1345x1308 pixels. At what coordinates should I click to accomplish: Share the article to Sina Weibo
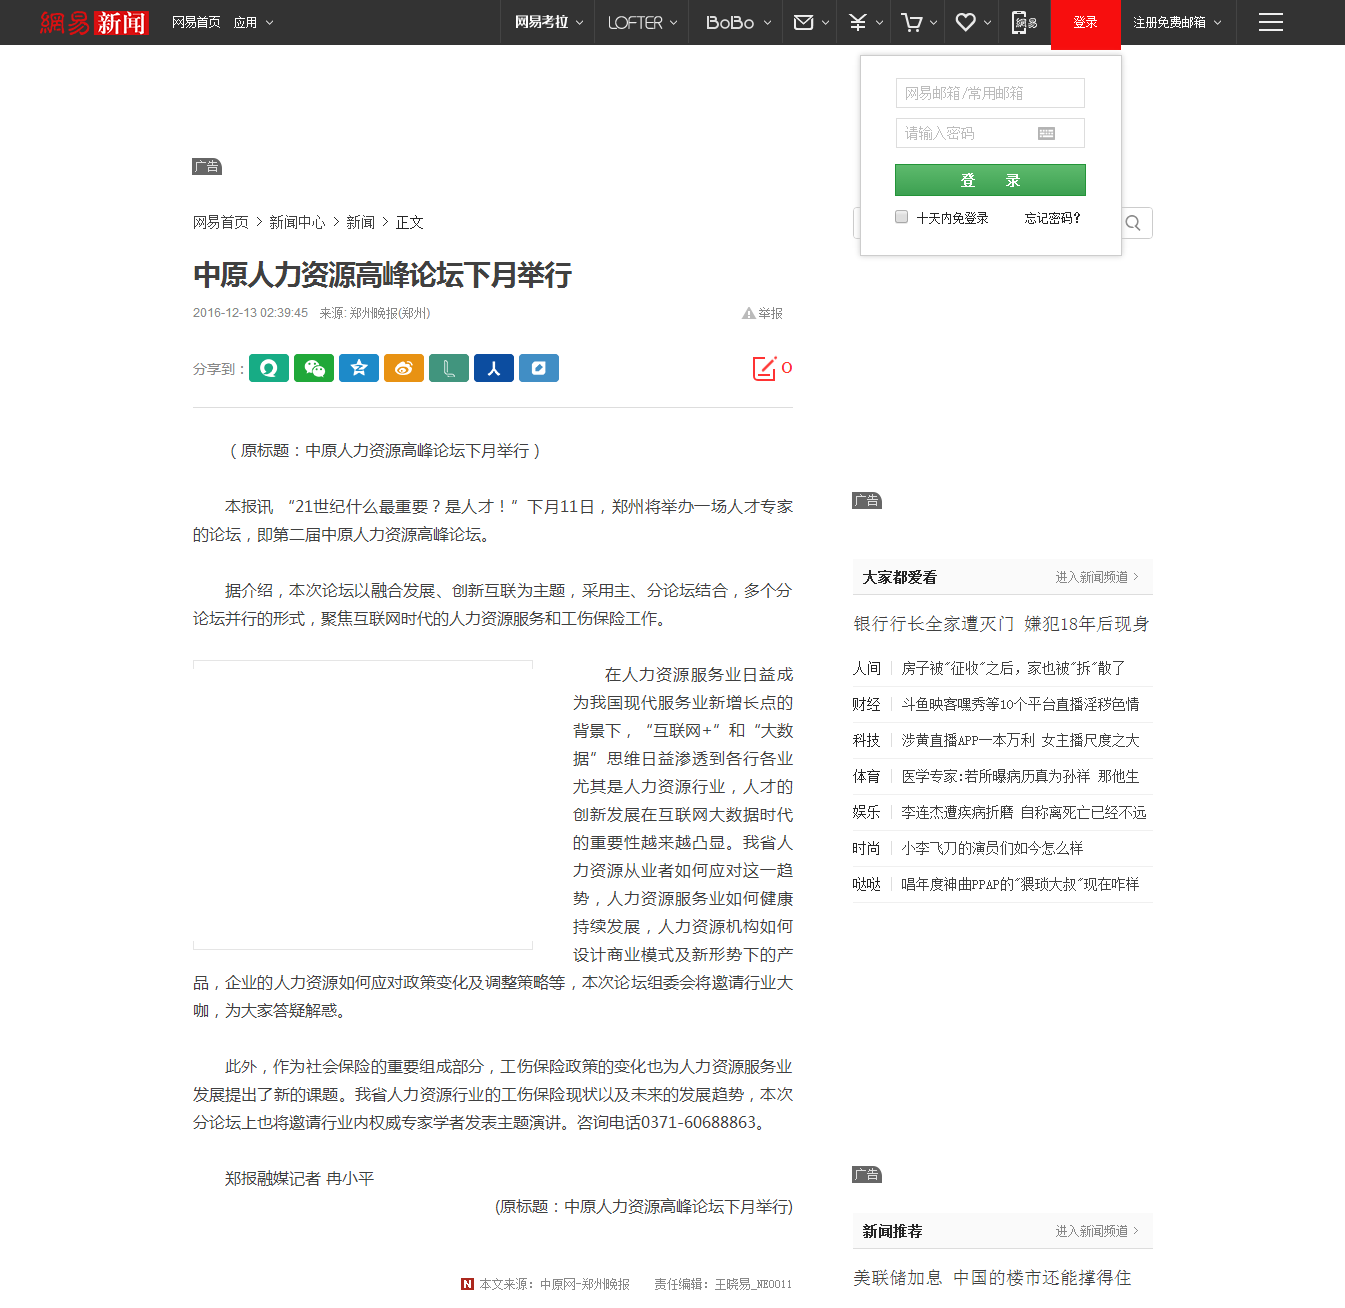404,368
